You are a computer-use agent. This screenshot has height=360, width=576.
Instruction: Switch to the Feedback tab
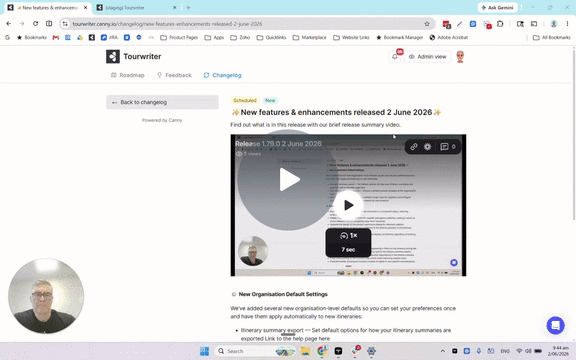click(x=174, y=75)
